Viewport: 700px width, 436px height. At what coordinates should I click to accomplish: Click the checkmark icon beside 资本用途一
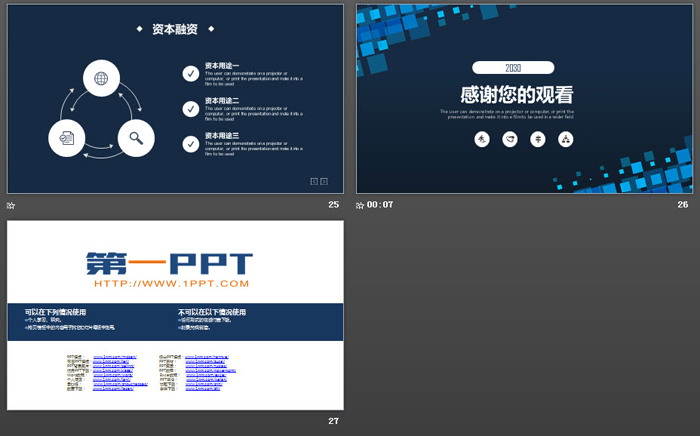(x=191, y=74)
